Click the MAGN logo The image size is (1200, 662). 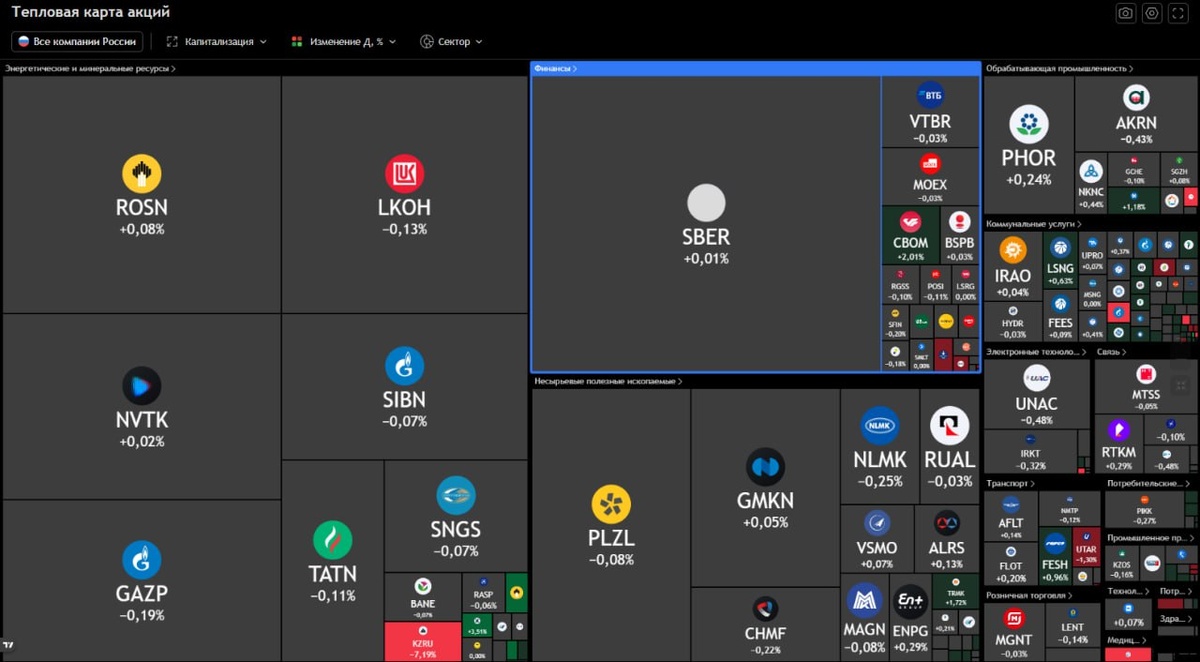[864, 600]
